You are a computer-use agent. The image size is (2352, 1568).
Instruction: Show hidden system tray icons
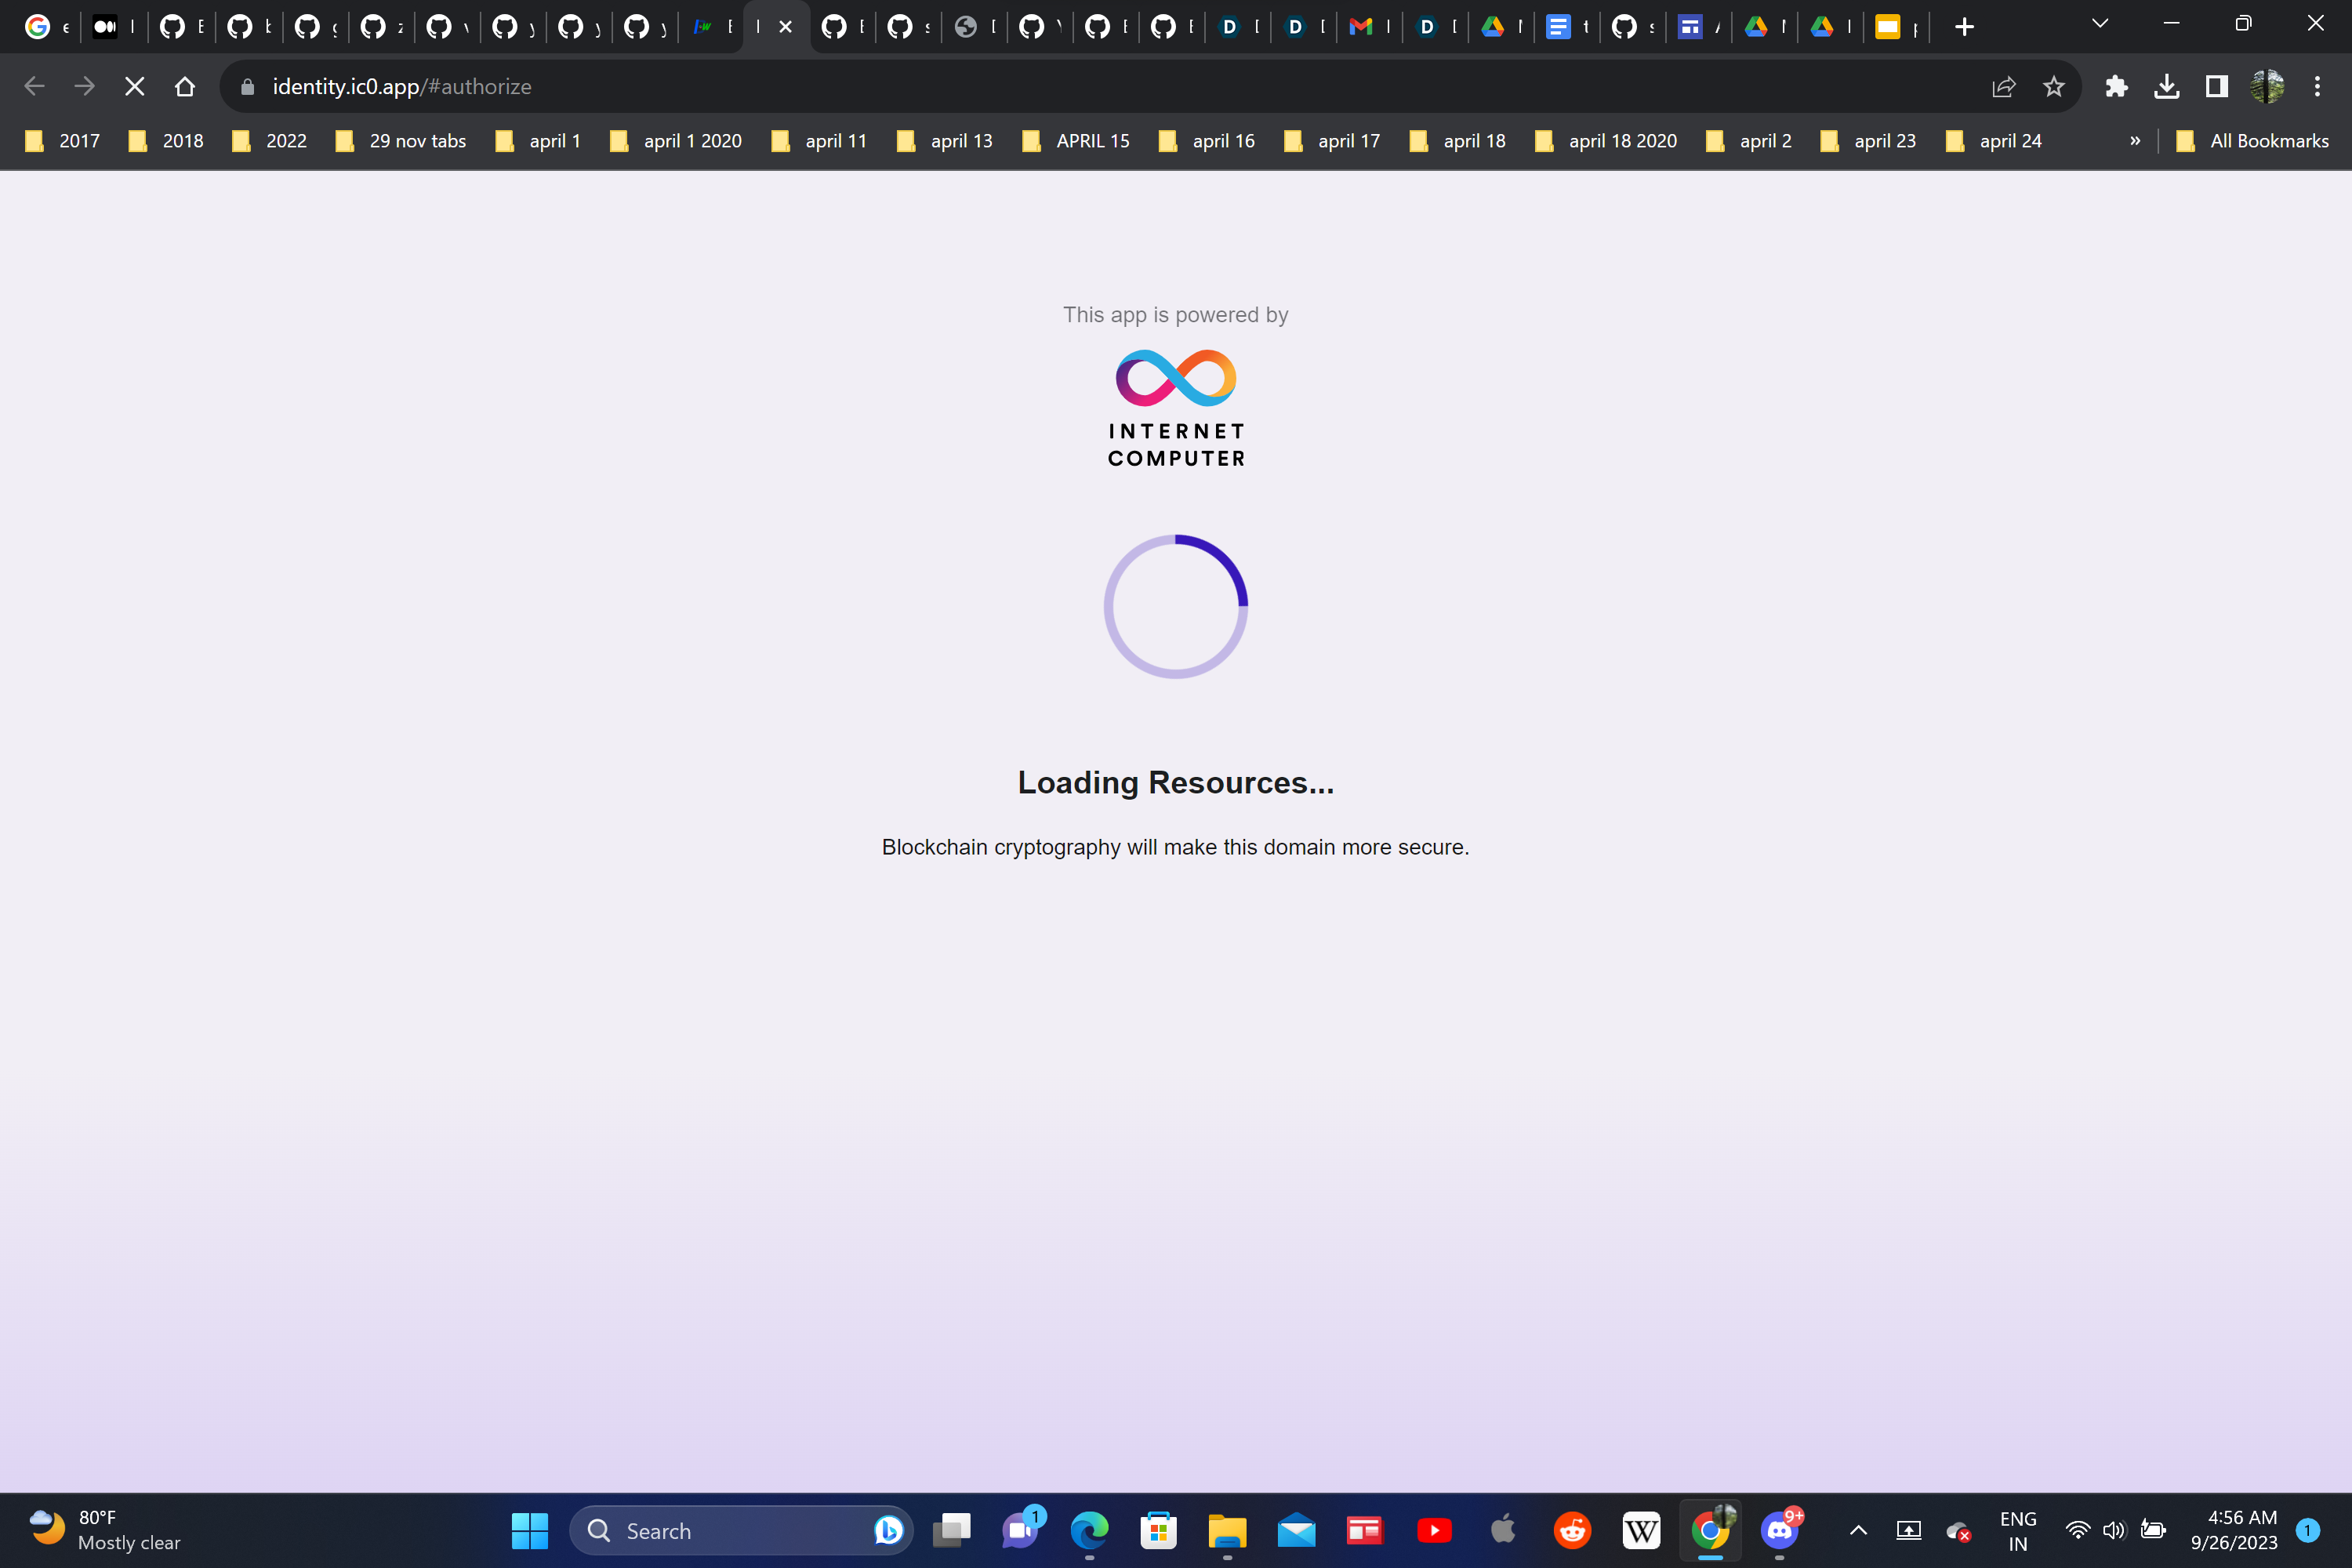tap(1858, 1530)
